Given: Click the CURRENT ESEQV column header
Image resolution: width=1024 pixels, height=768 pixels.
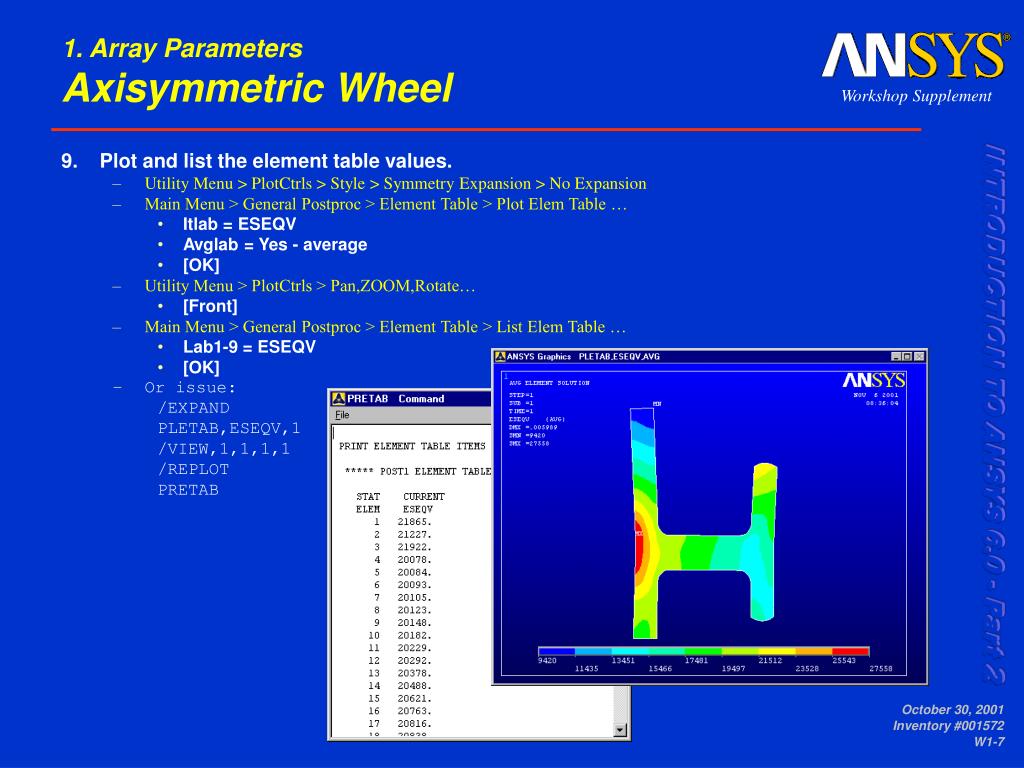Looking at the screenshot, I should point(423,503).
